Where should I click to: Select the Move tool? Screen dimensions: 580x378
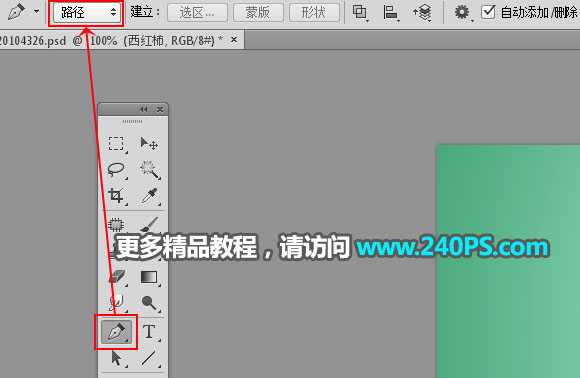point(149,144)
